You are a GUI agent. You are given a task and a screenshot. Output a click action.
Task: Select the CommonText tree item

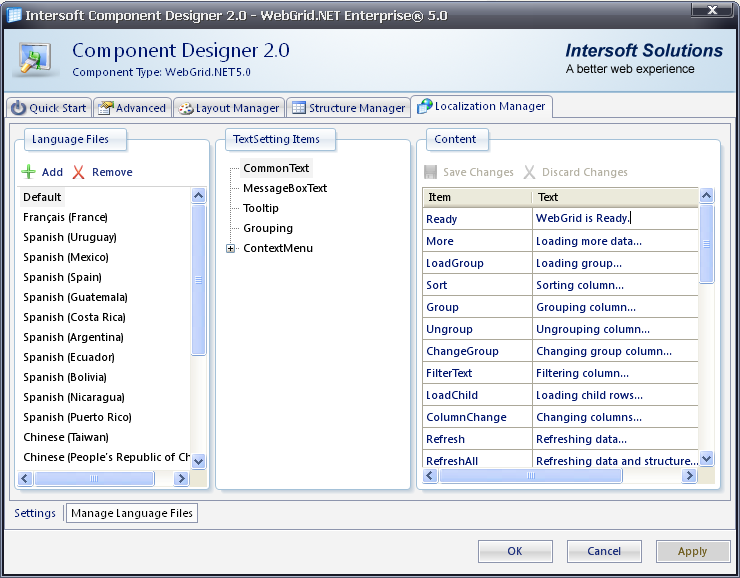(x=276, y=168)
